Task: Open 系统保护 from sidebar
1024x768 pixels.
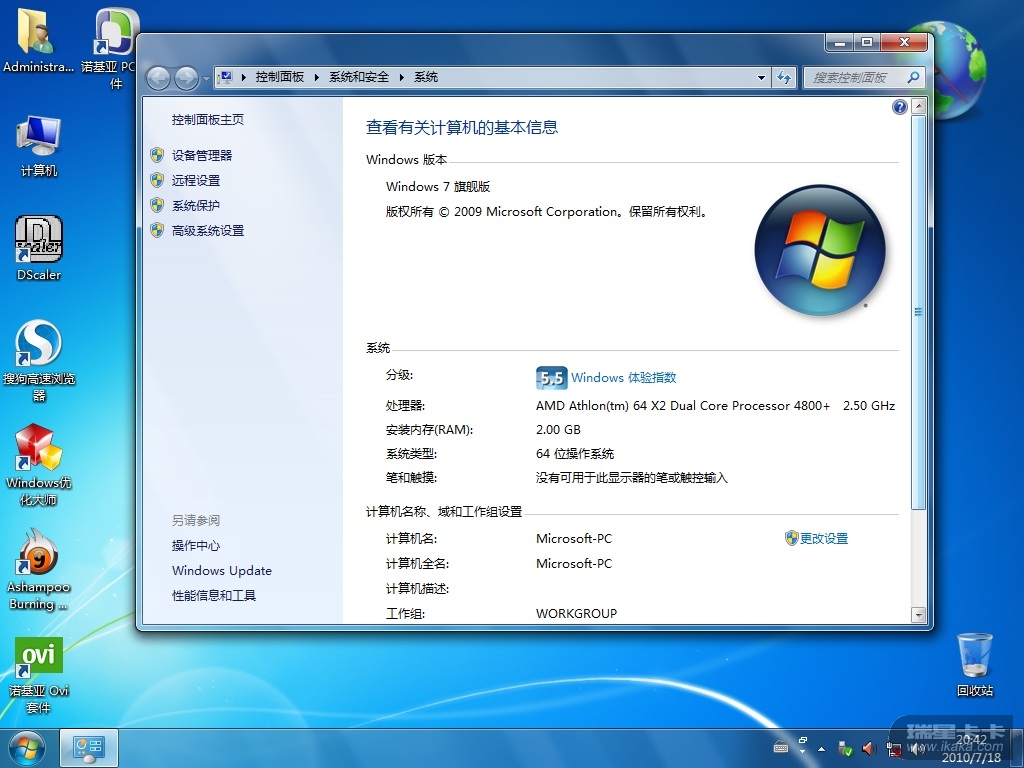Action: [x=196, y=206]
